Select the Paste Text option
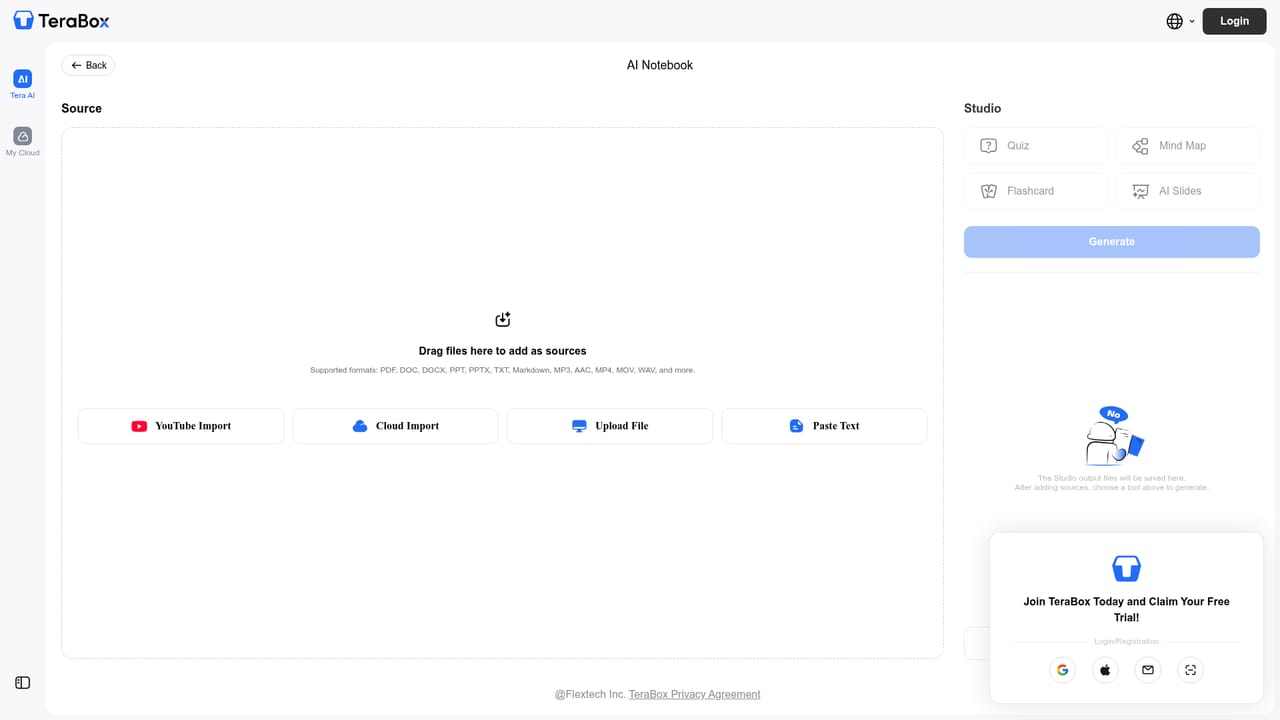1280x720 pixels. pos(824,426)
